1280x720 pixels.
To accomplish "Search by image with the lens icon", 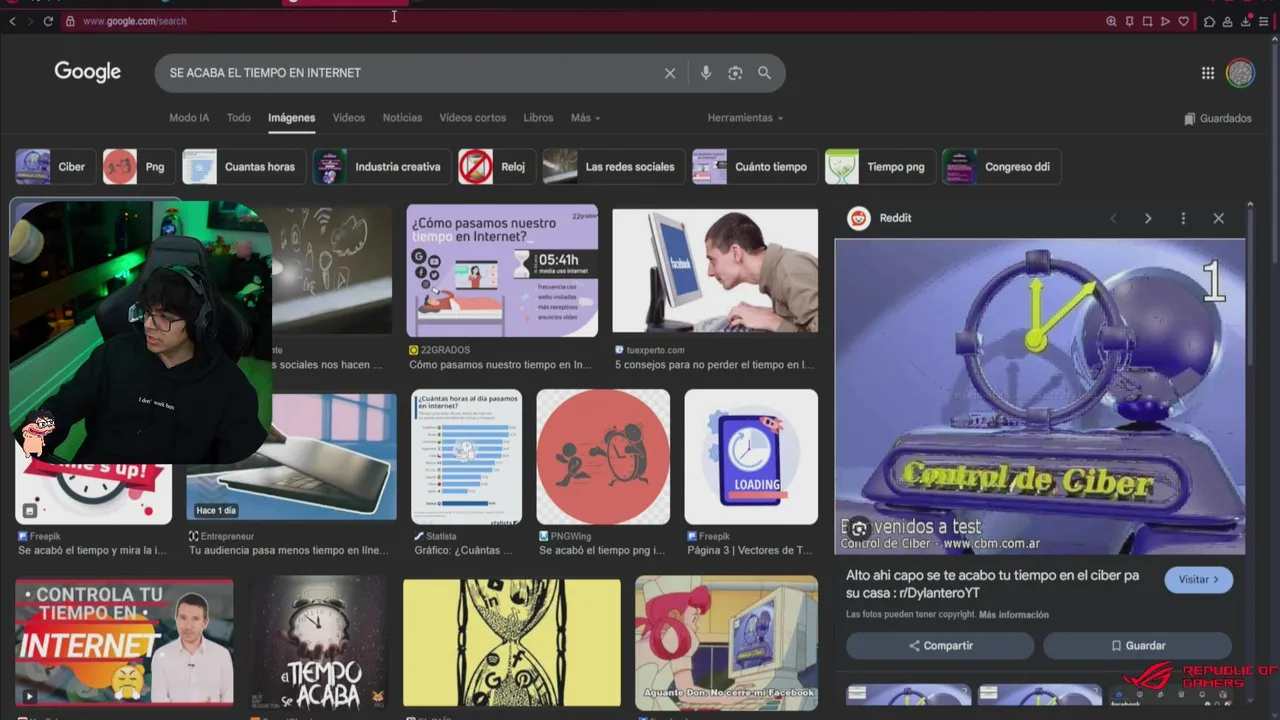I will (735, 73).
